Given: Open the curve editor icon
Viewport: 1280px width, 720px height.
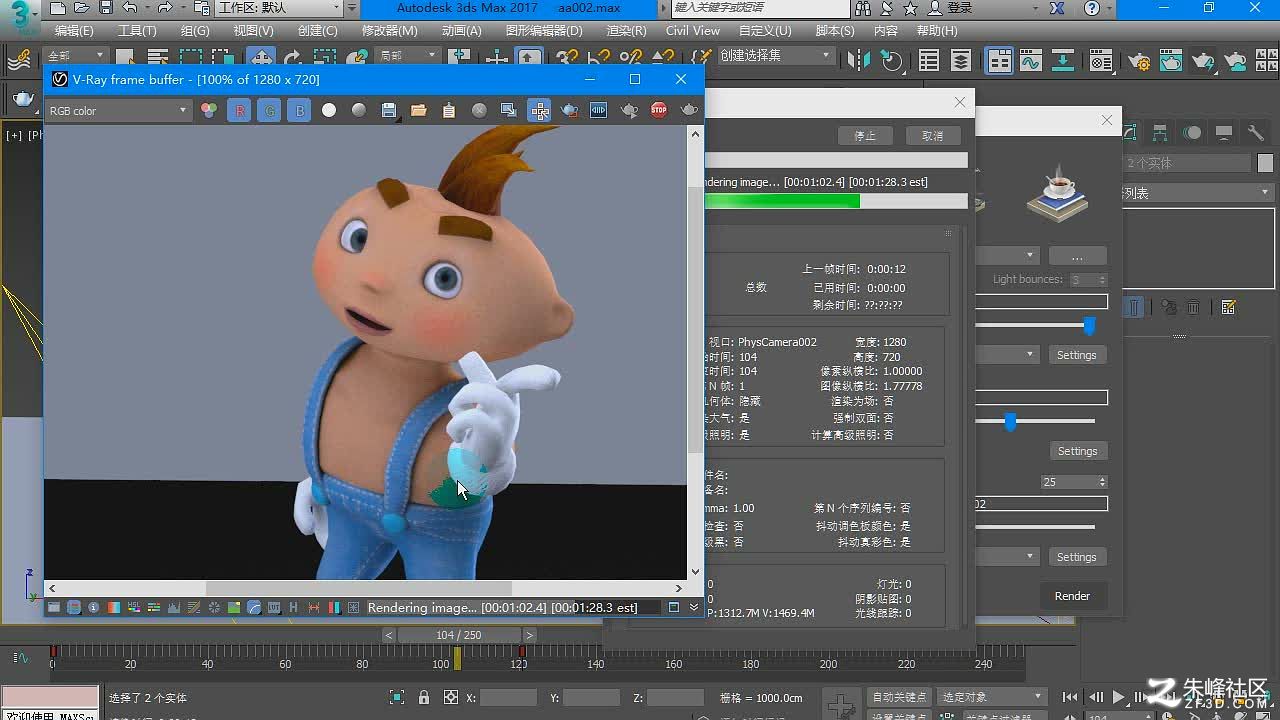Looking at the screenshot, I should tap(1031, 60).
